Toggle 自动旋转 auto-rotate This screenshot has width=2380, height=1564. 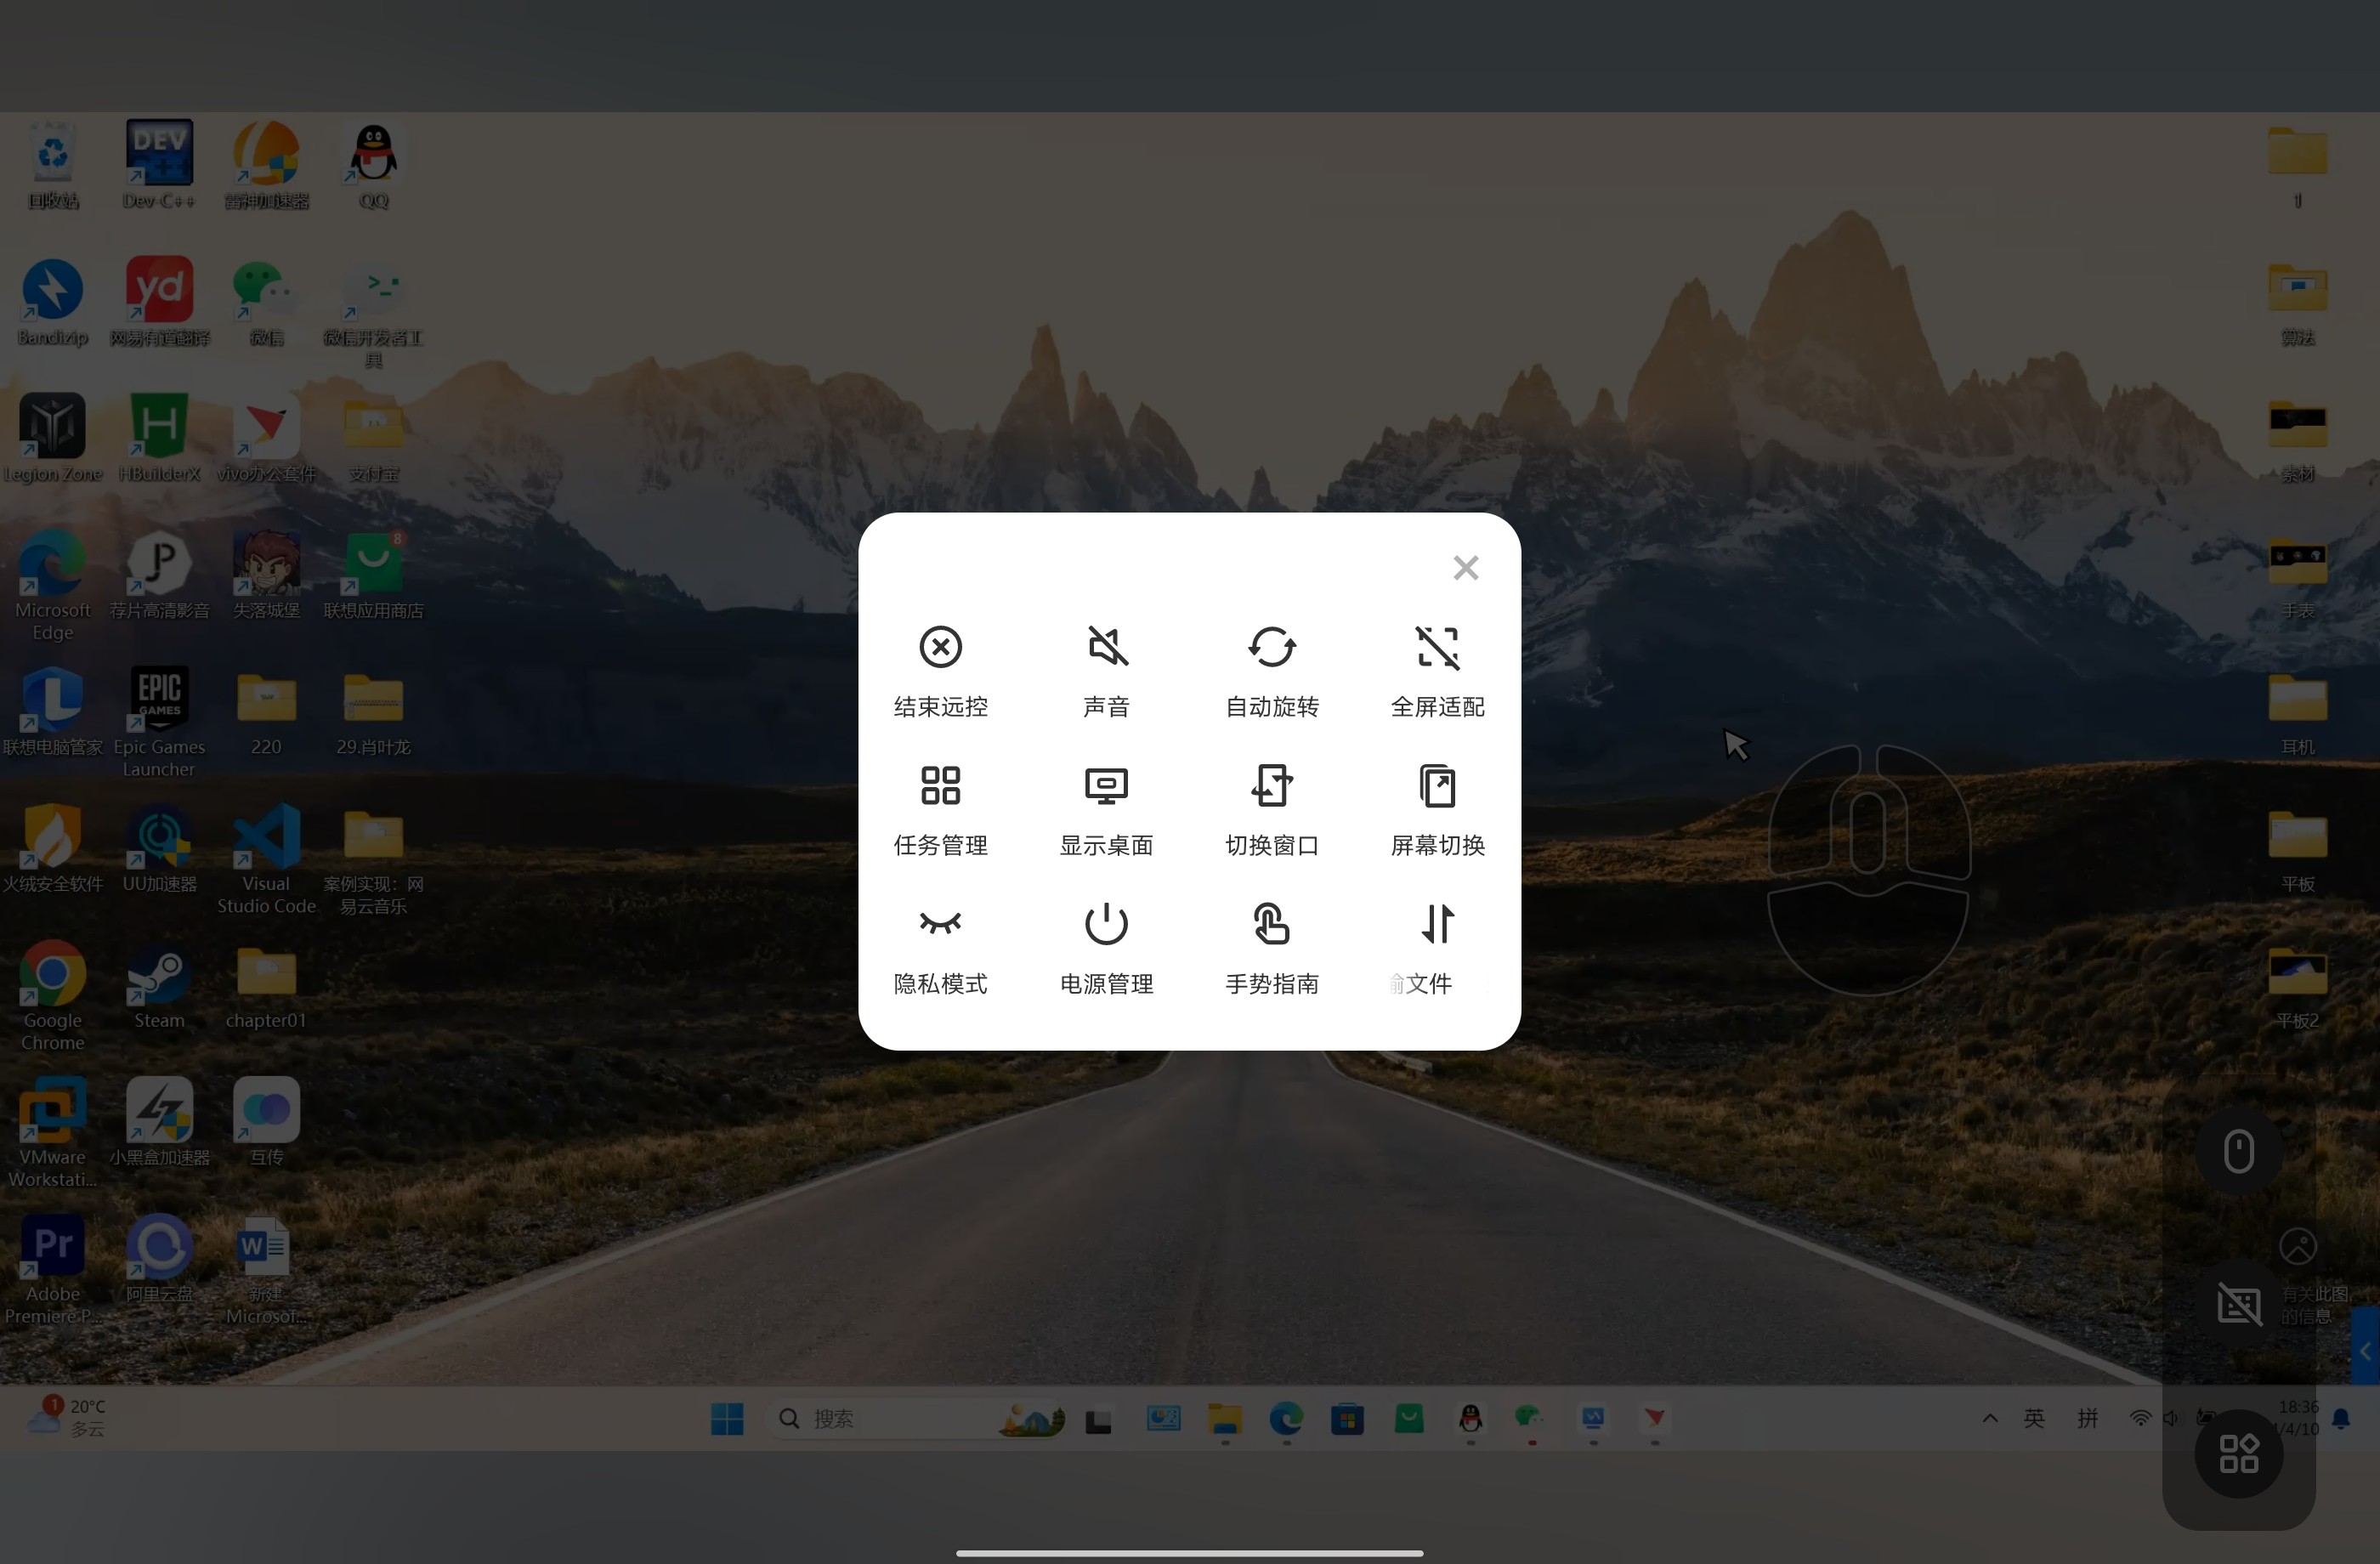click(1272, 670)
